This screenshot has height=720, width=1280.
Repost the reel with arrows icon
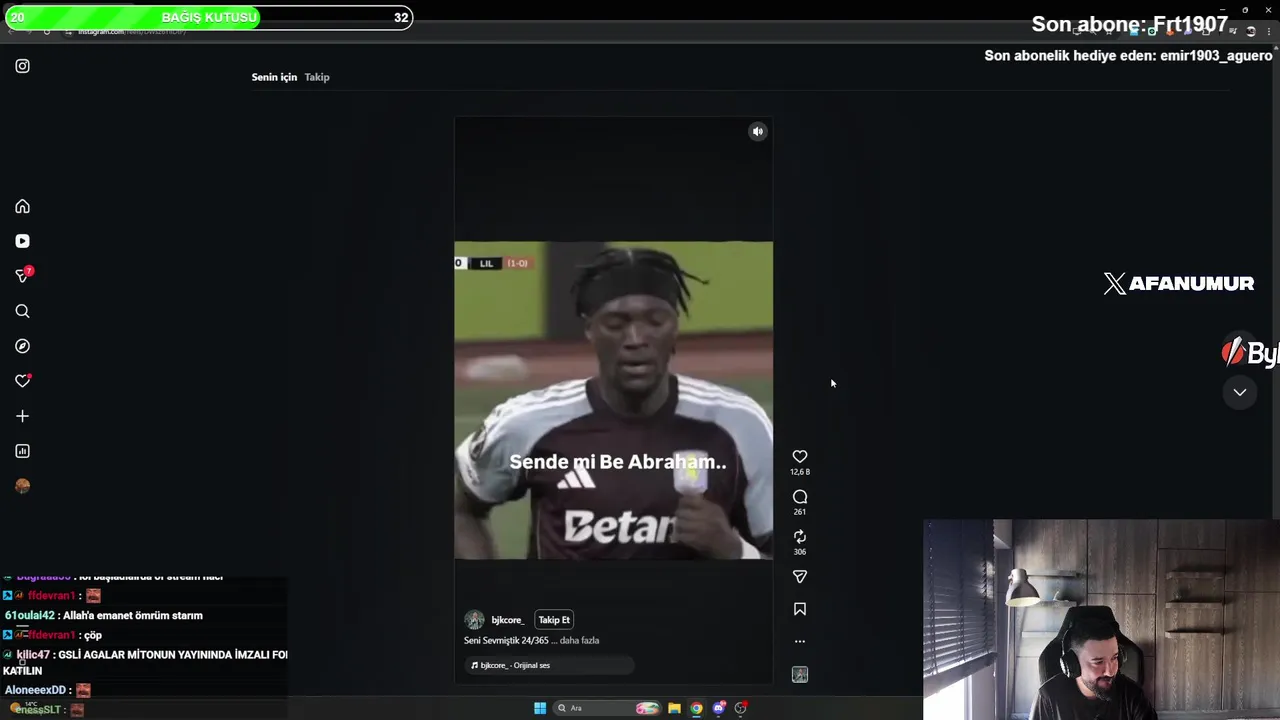pos(800,537)
